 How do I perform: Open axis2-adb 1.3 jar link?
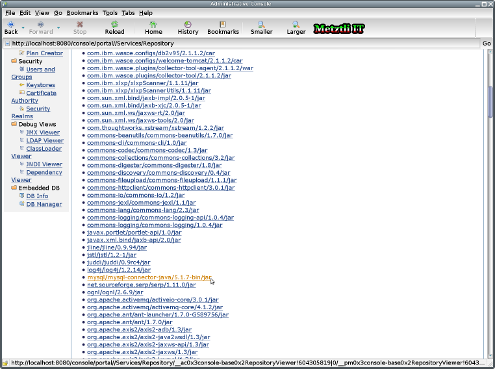(139, 330)
